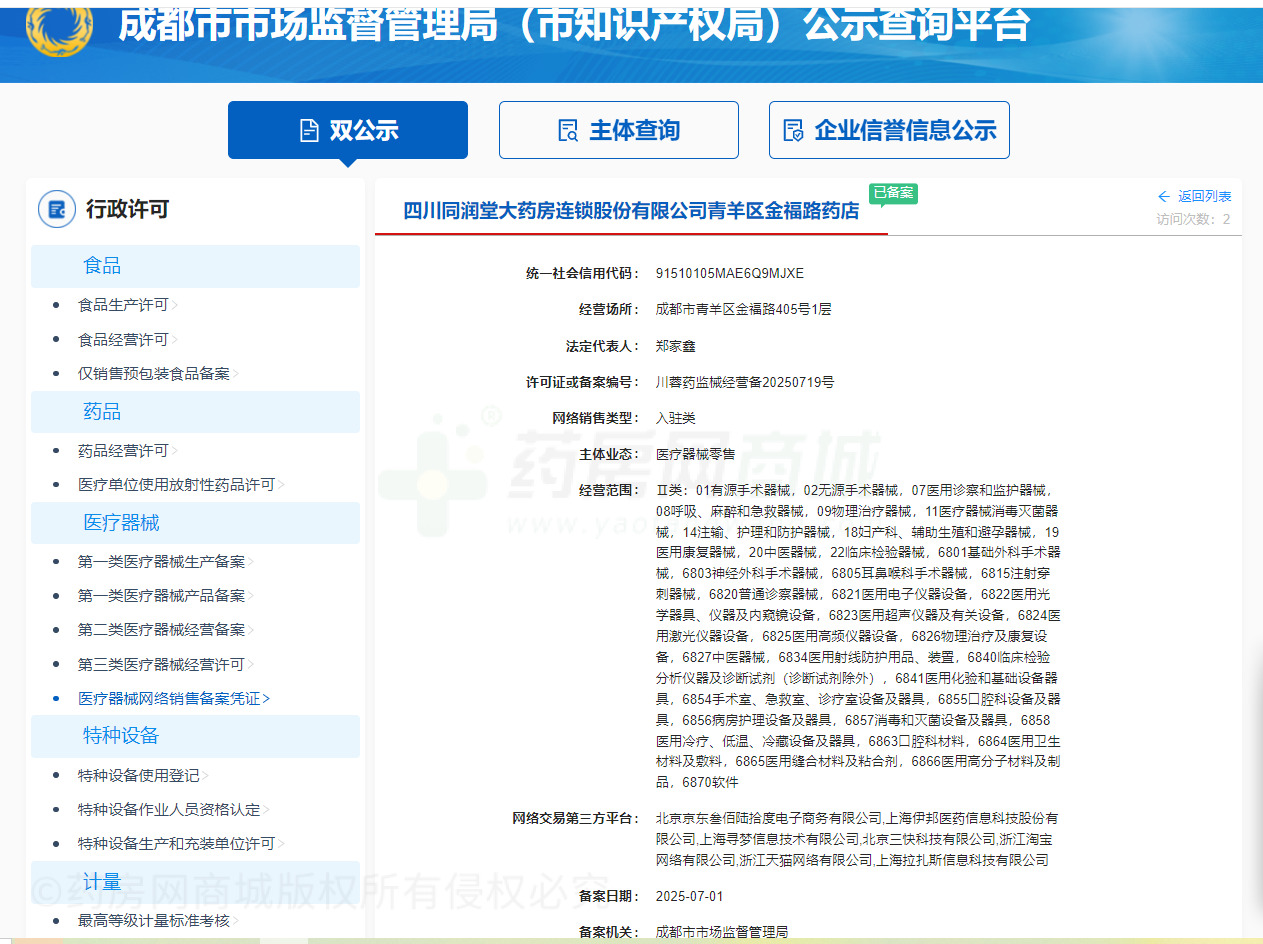The width and height of the screenshot is (1263, 944).
Task: Click the 网络销售类型 field label
Action: 594,418
